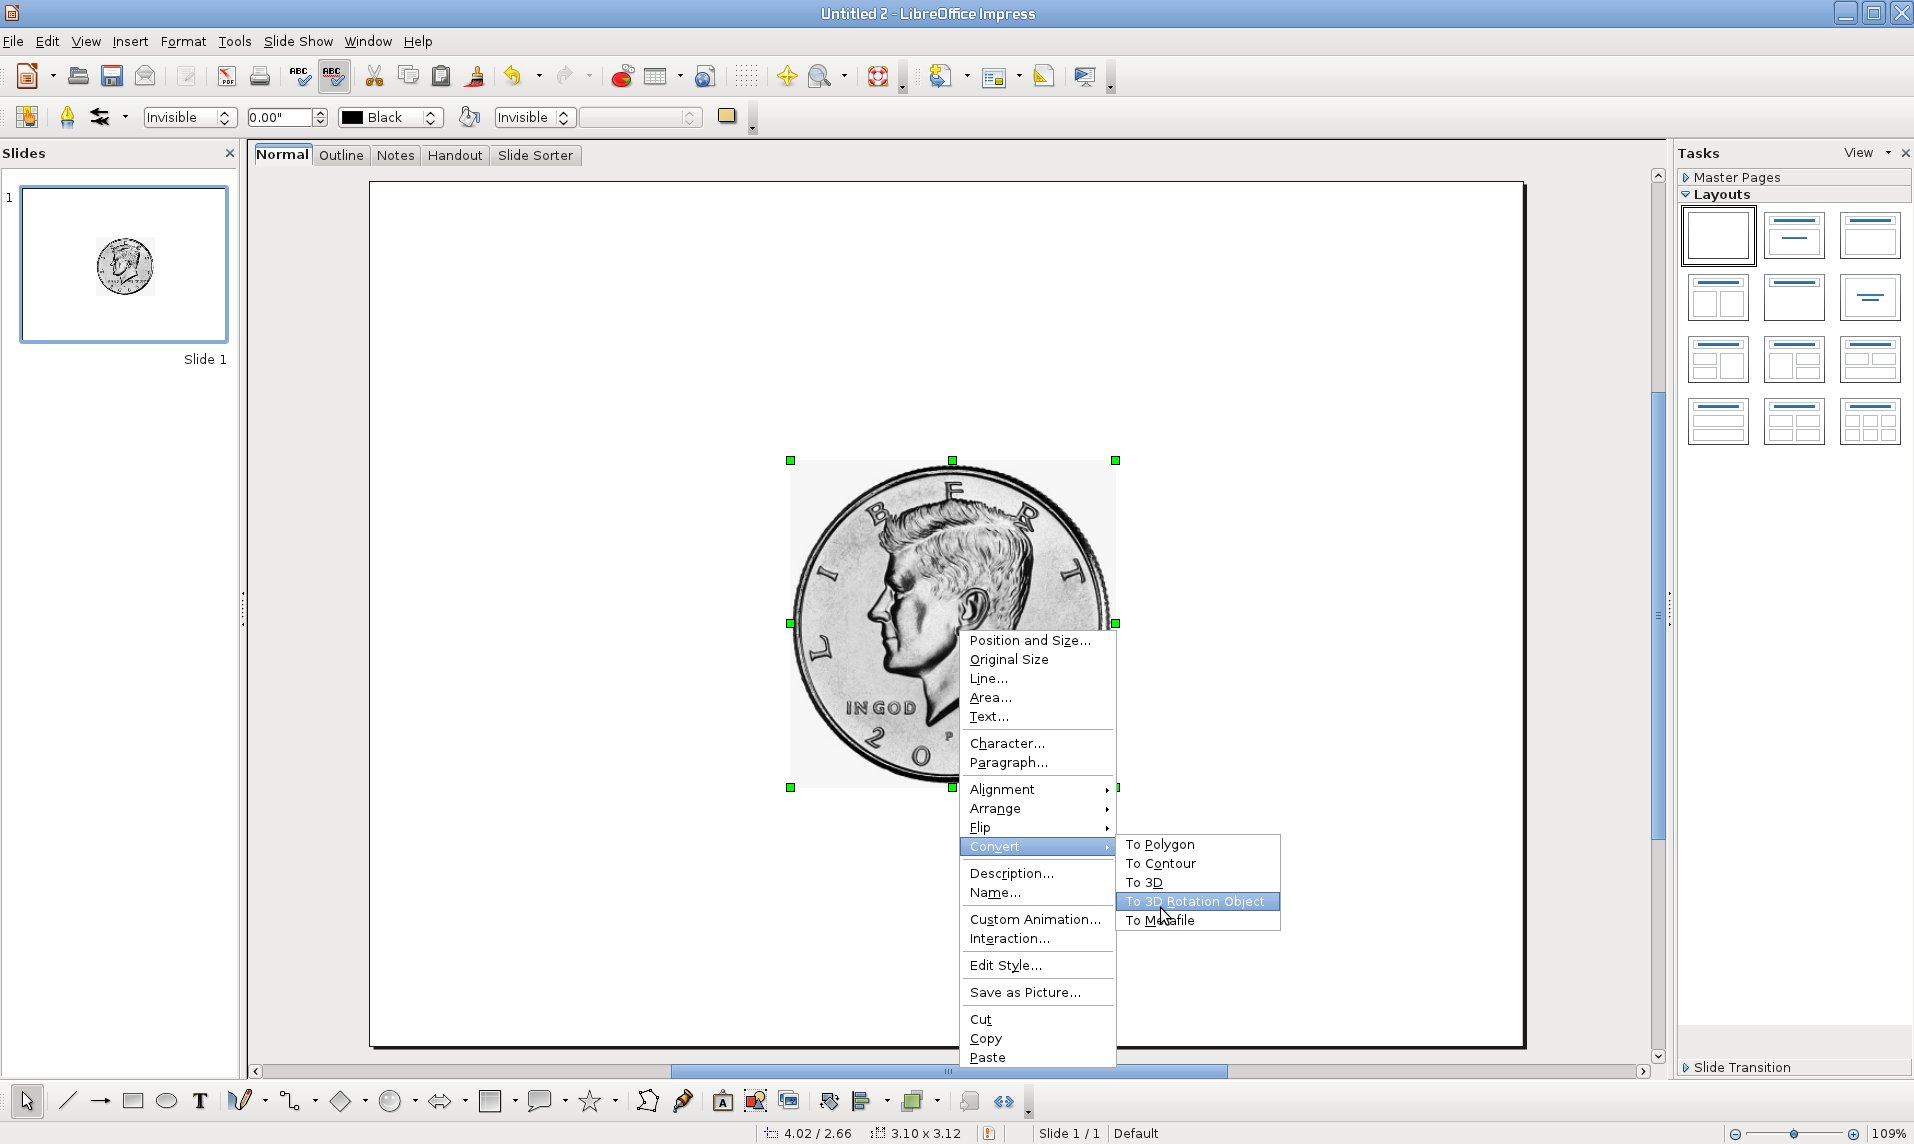Click the Paste clipboard icon

click(441, 76)
